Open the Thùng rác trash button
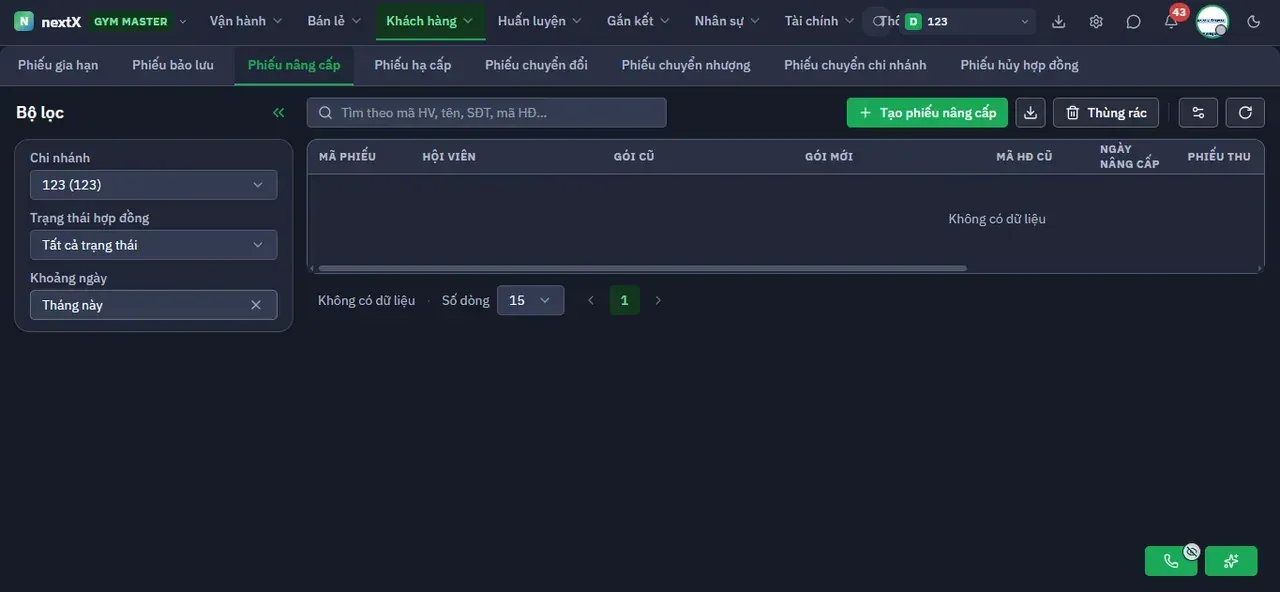 1106,113
